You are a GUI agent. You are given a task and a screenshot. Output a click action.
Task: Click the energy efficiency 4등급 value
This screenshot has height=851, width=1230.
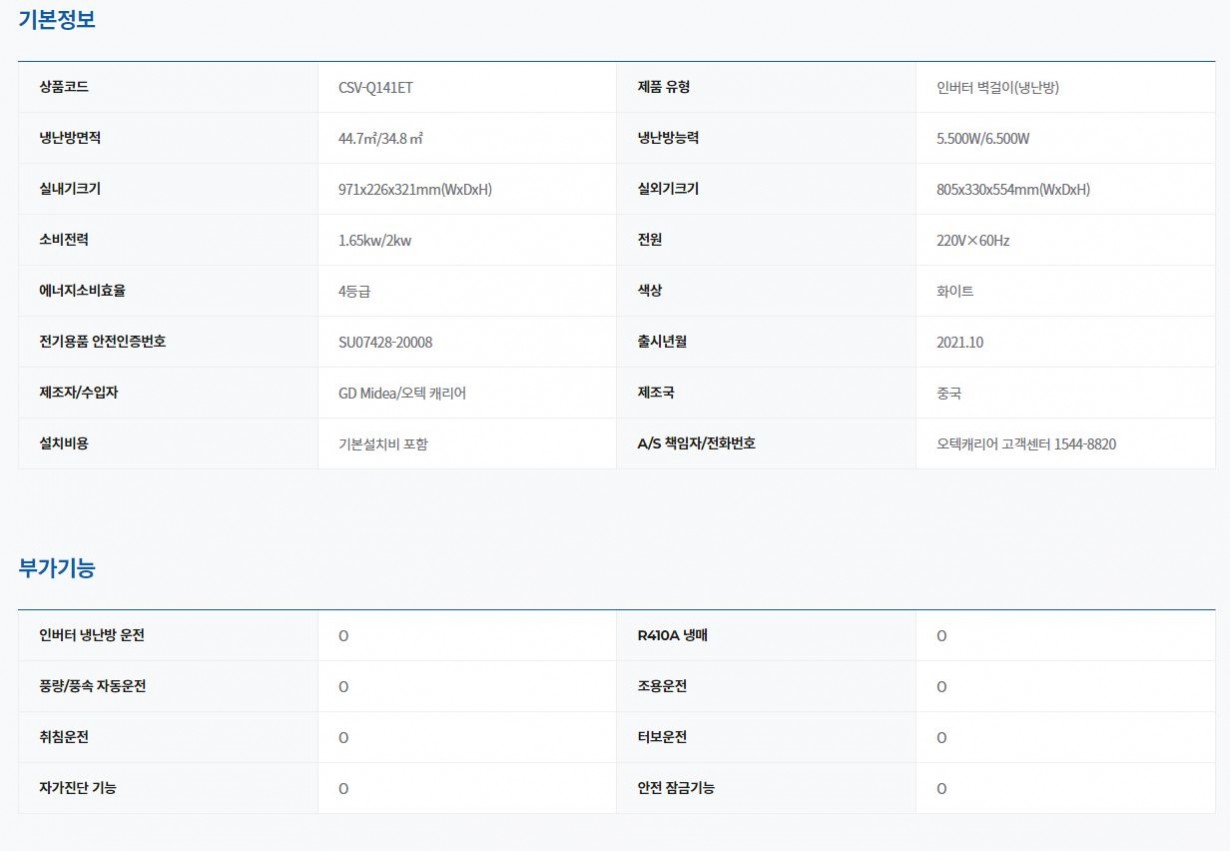(355, 292)
